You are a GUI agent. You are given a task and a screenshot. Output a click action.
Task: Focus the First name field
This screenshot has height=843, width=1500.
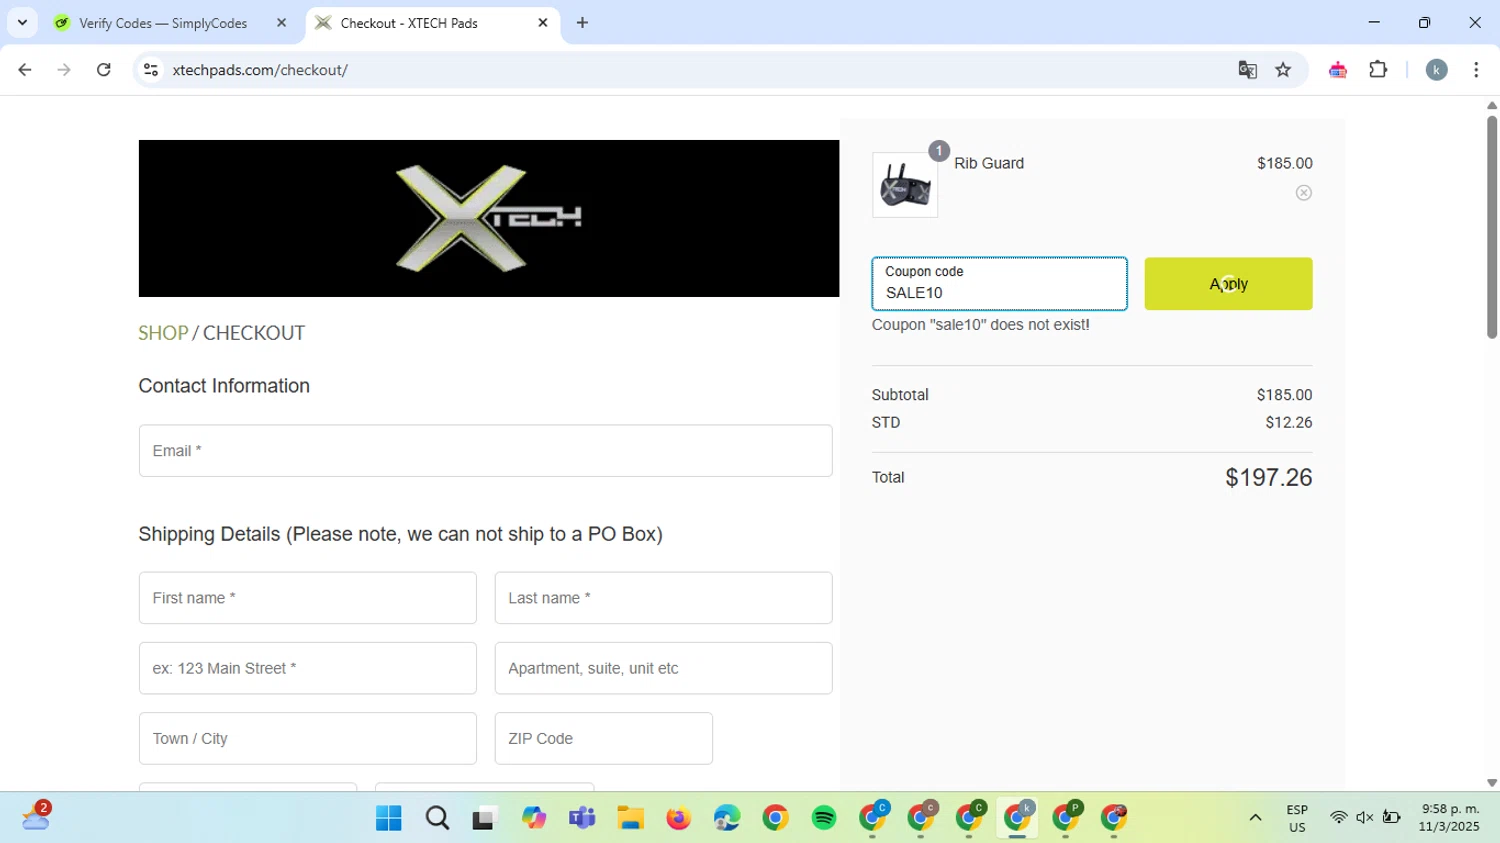coord(307,598)
